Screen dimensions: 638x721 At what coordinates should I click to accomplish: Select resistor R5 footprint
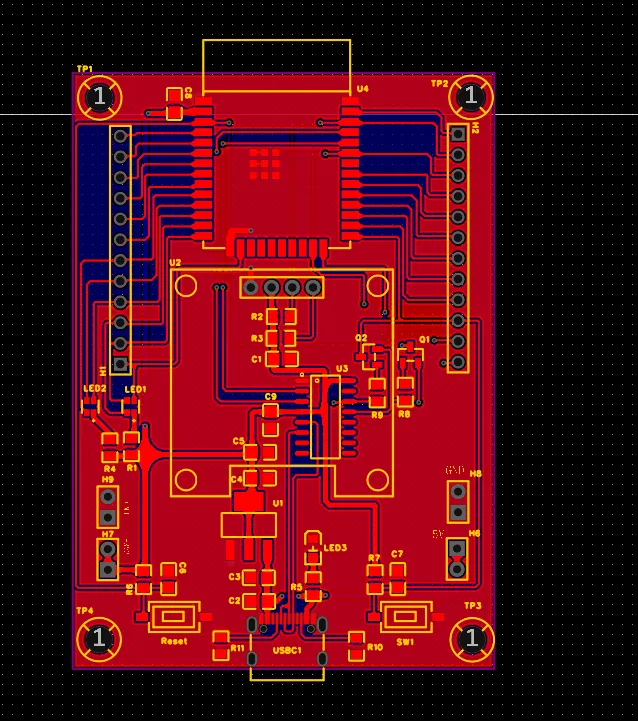pos(313,587)
